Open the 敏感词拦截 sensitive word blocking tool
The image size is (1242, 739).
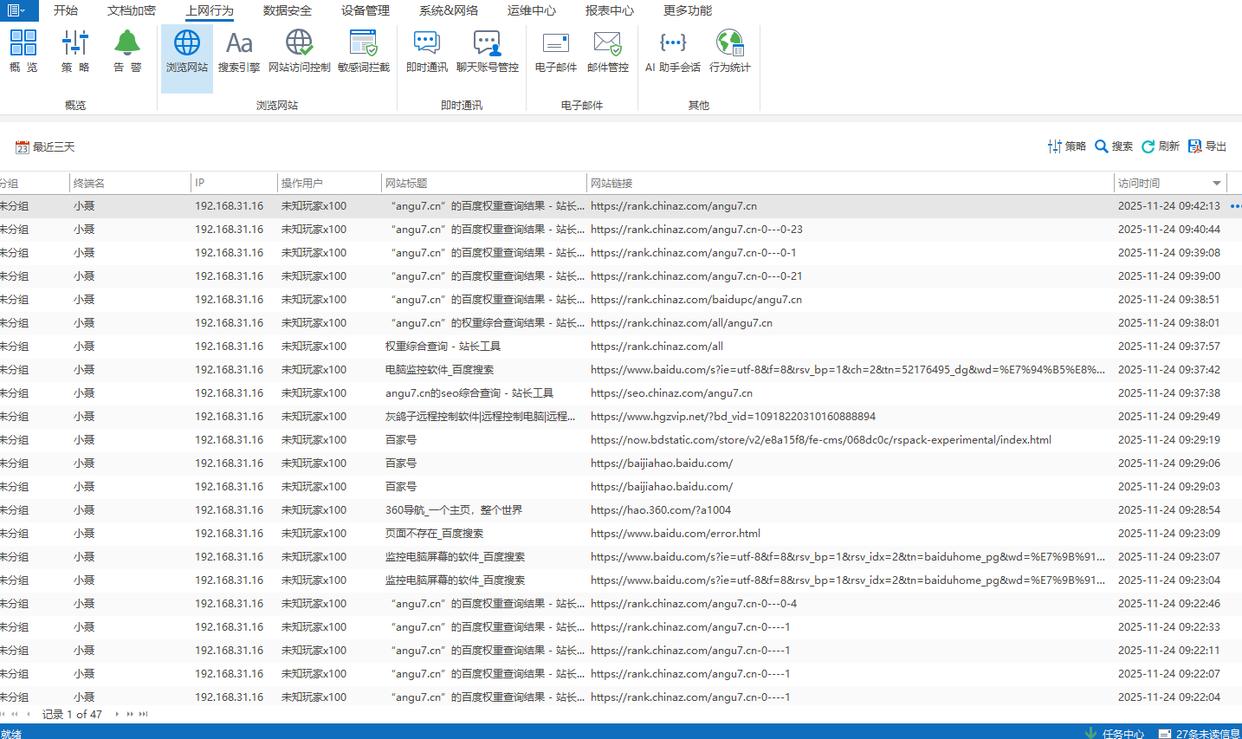point(363,51)
